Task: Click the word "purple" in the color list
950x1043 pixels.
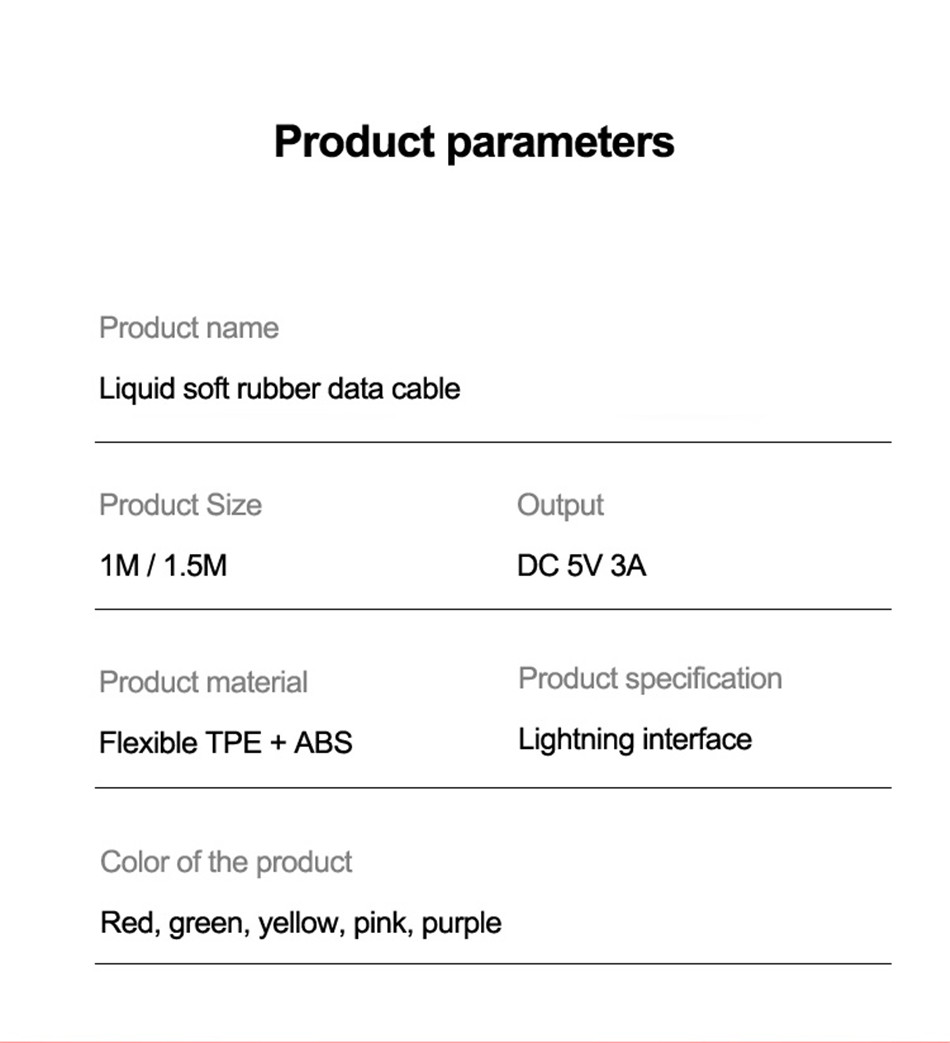Action: point(461,922)
